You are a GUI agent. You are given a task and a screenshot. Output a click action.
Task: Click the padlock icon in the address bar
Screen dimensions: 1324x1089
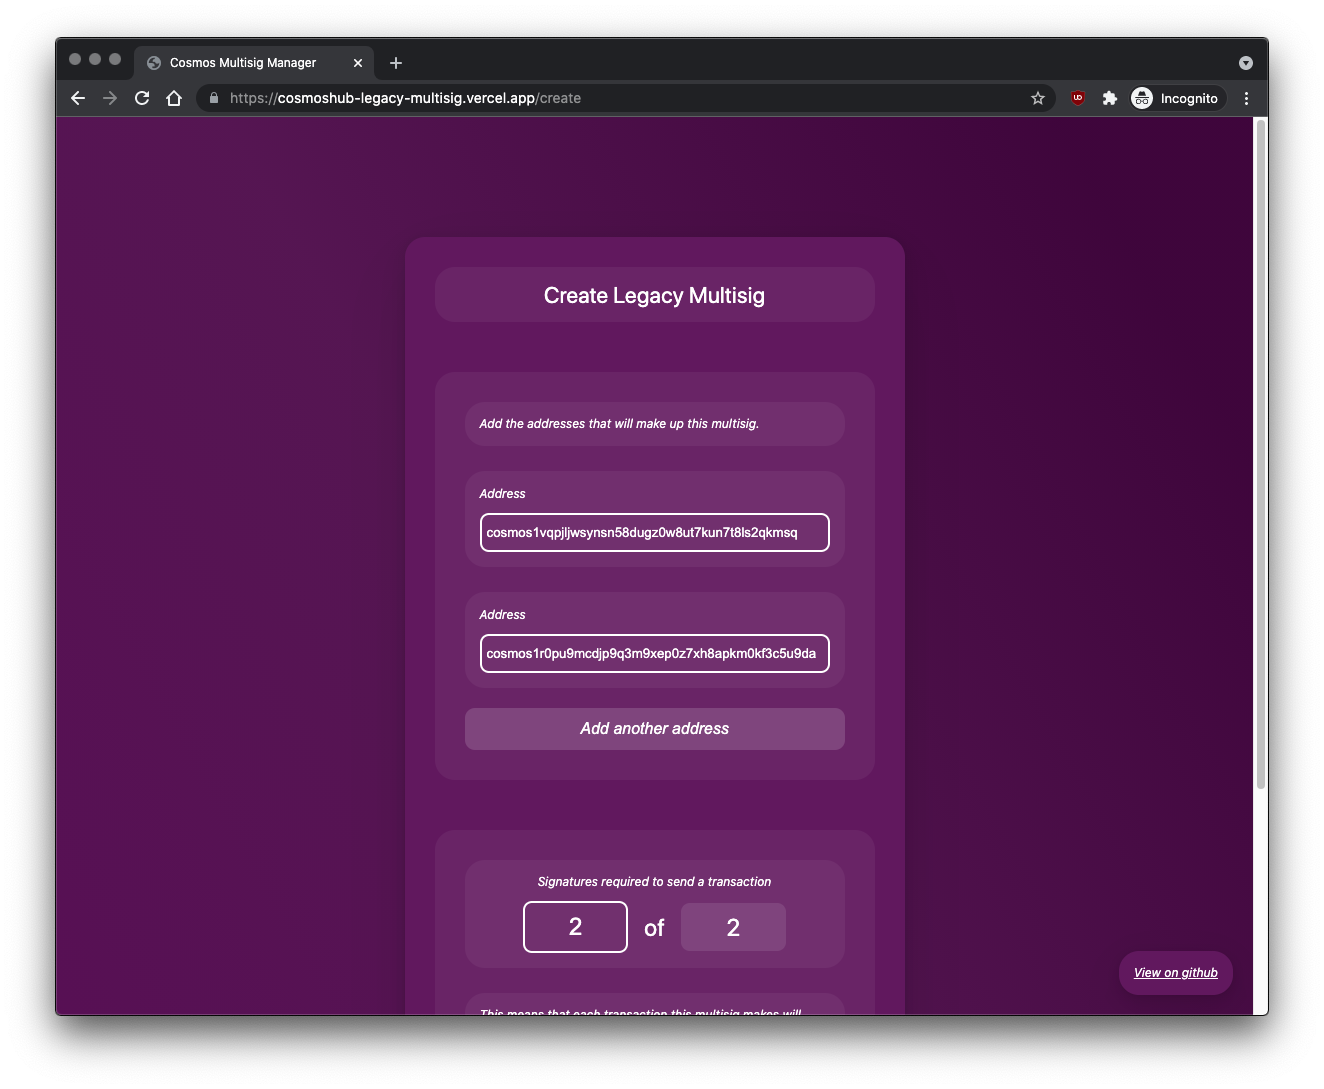pyautogui.click(x=213, y=98)
